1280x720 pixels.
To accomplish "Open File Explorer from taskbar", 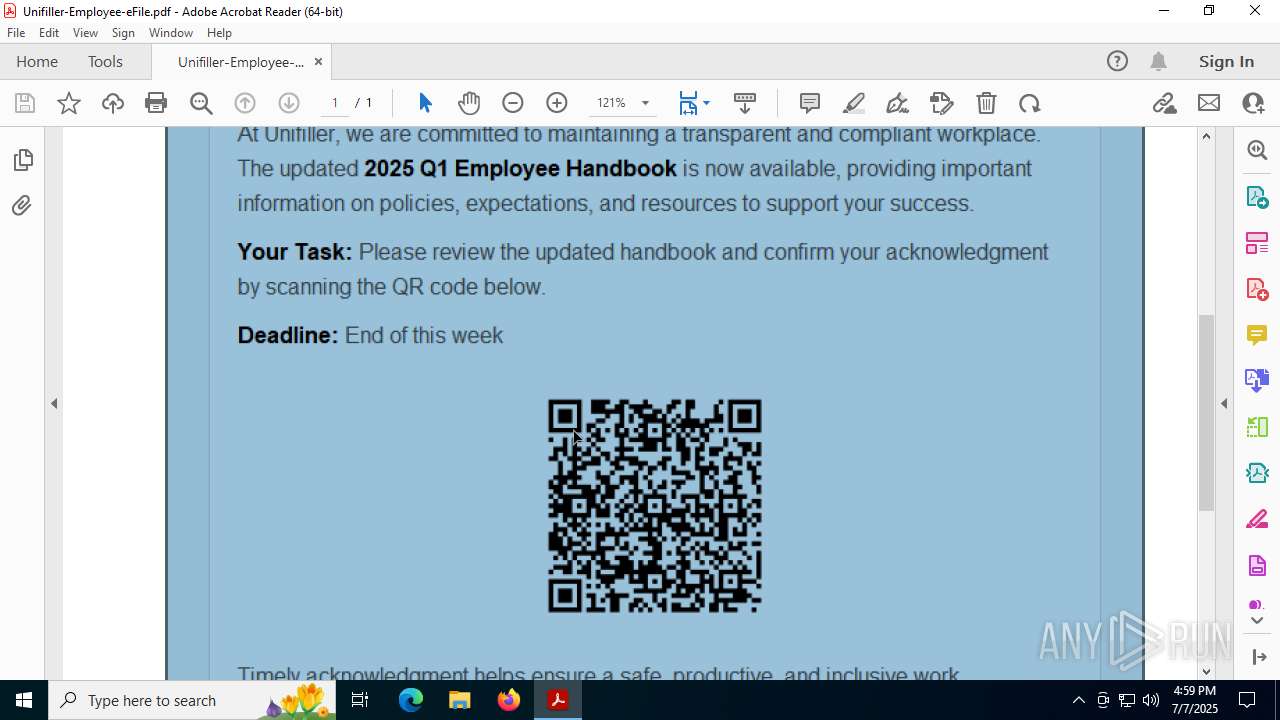I will pos(460,700).
